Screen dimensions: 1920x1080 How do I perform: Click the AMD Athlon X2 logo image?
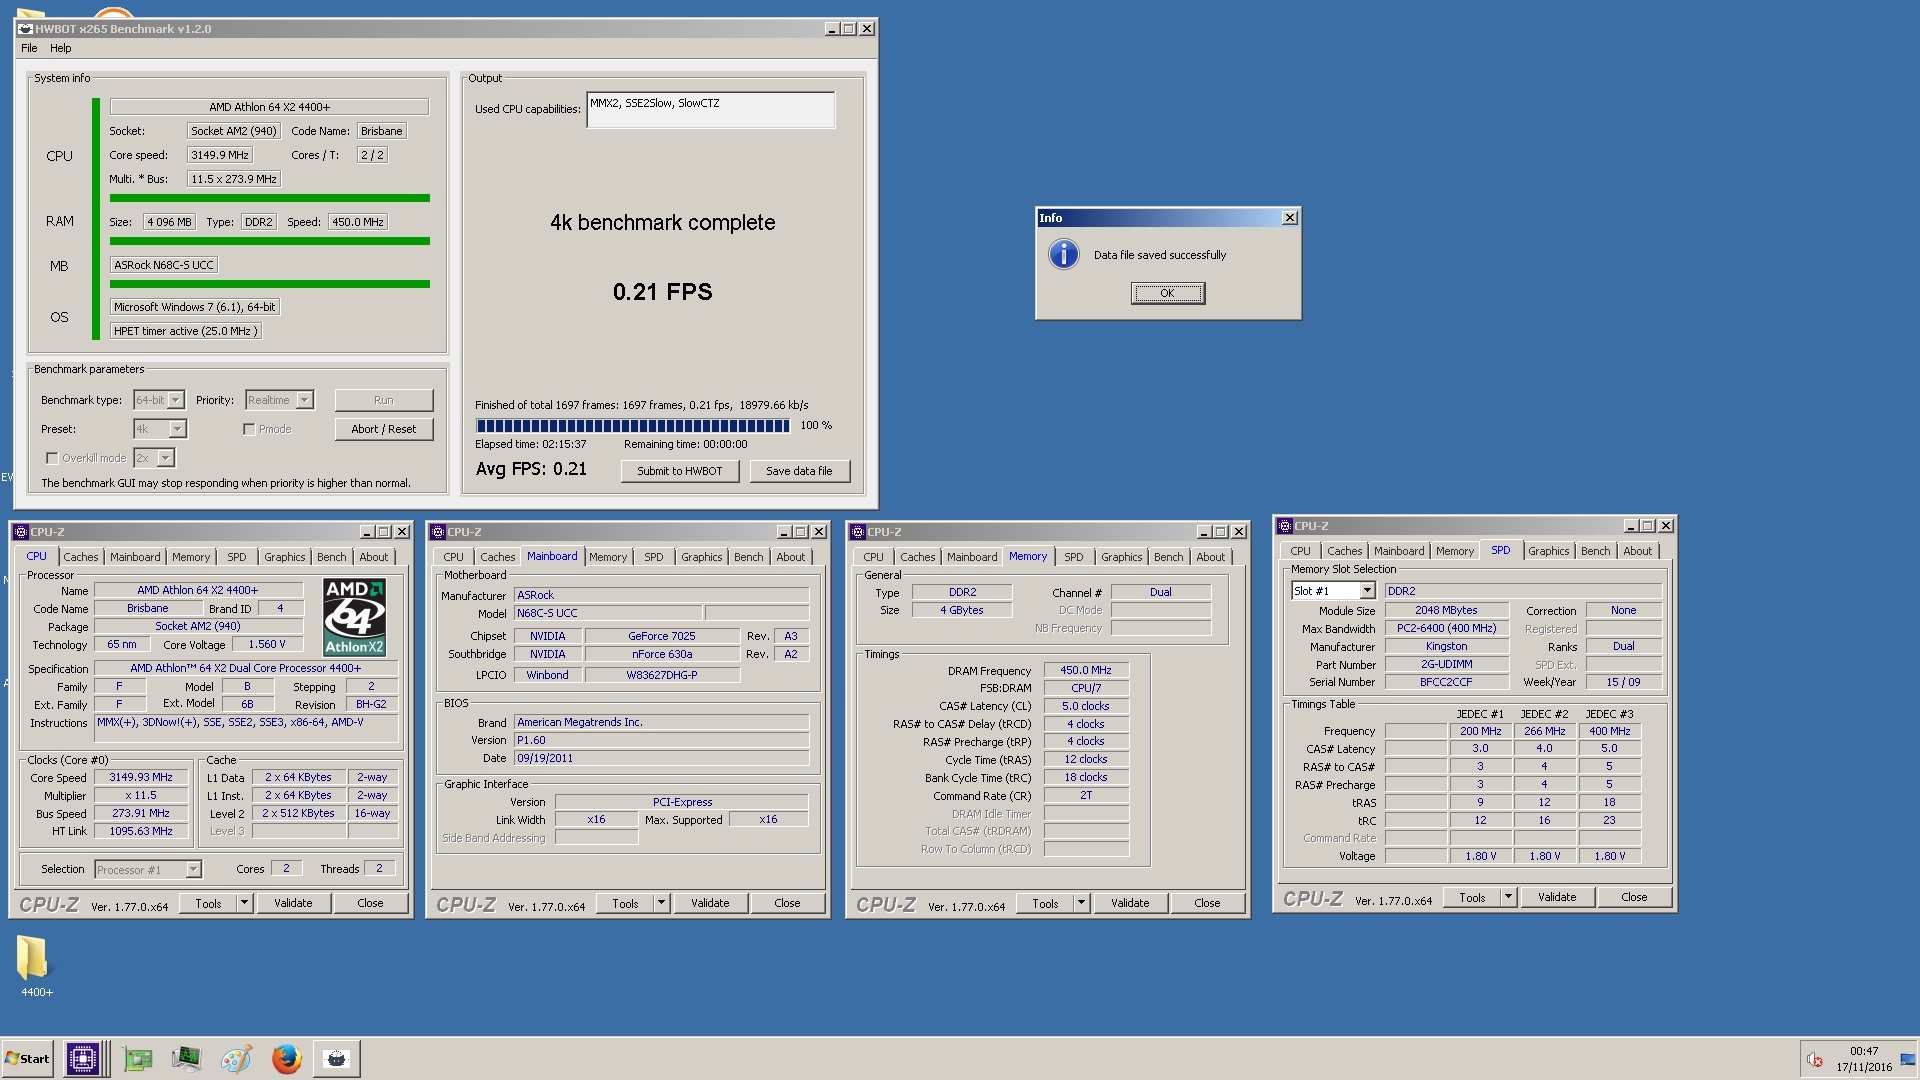click(x=354, y=617)
